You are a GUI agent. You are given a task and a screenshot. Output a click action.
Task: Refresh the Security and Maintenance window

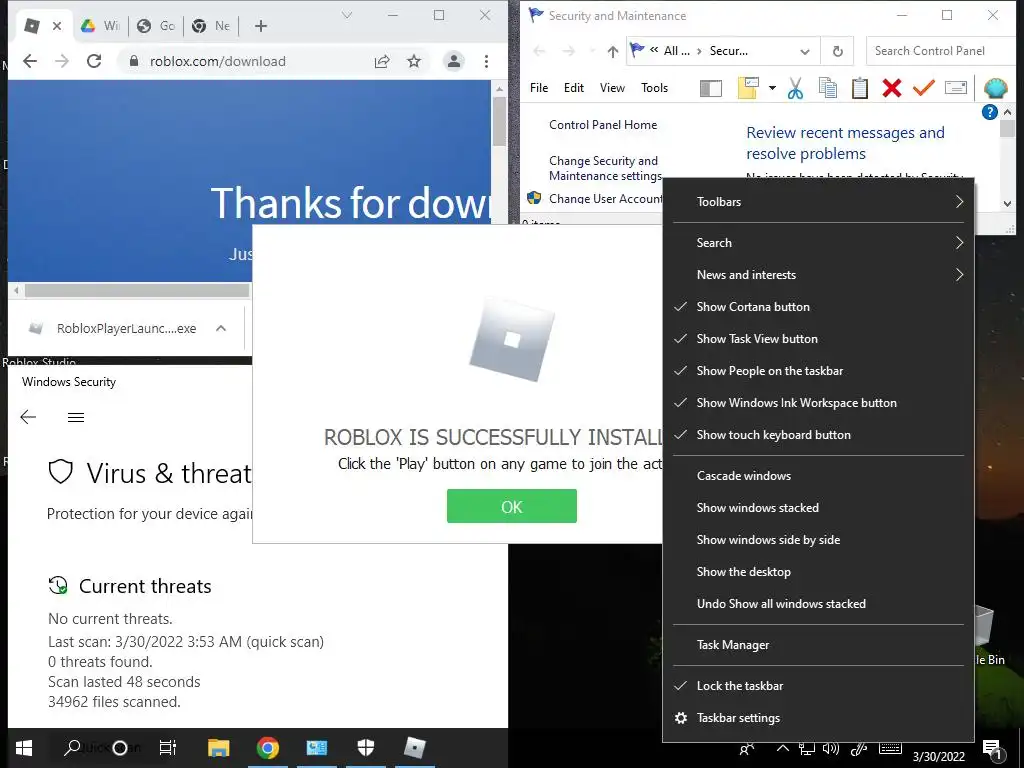tap(838, 51)
